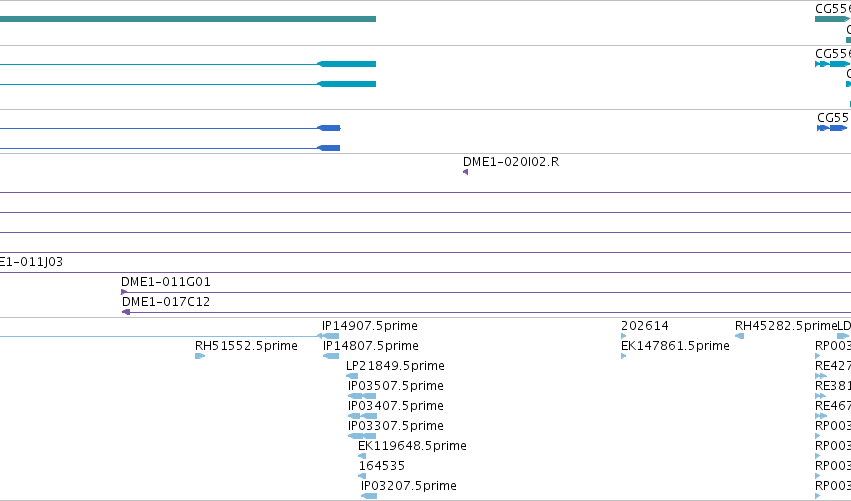Click the IP03307.5prime EST glyph
Viewport: 851px width, 501px height.
pyautogui.click(x=362, y=436)
